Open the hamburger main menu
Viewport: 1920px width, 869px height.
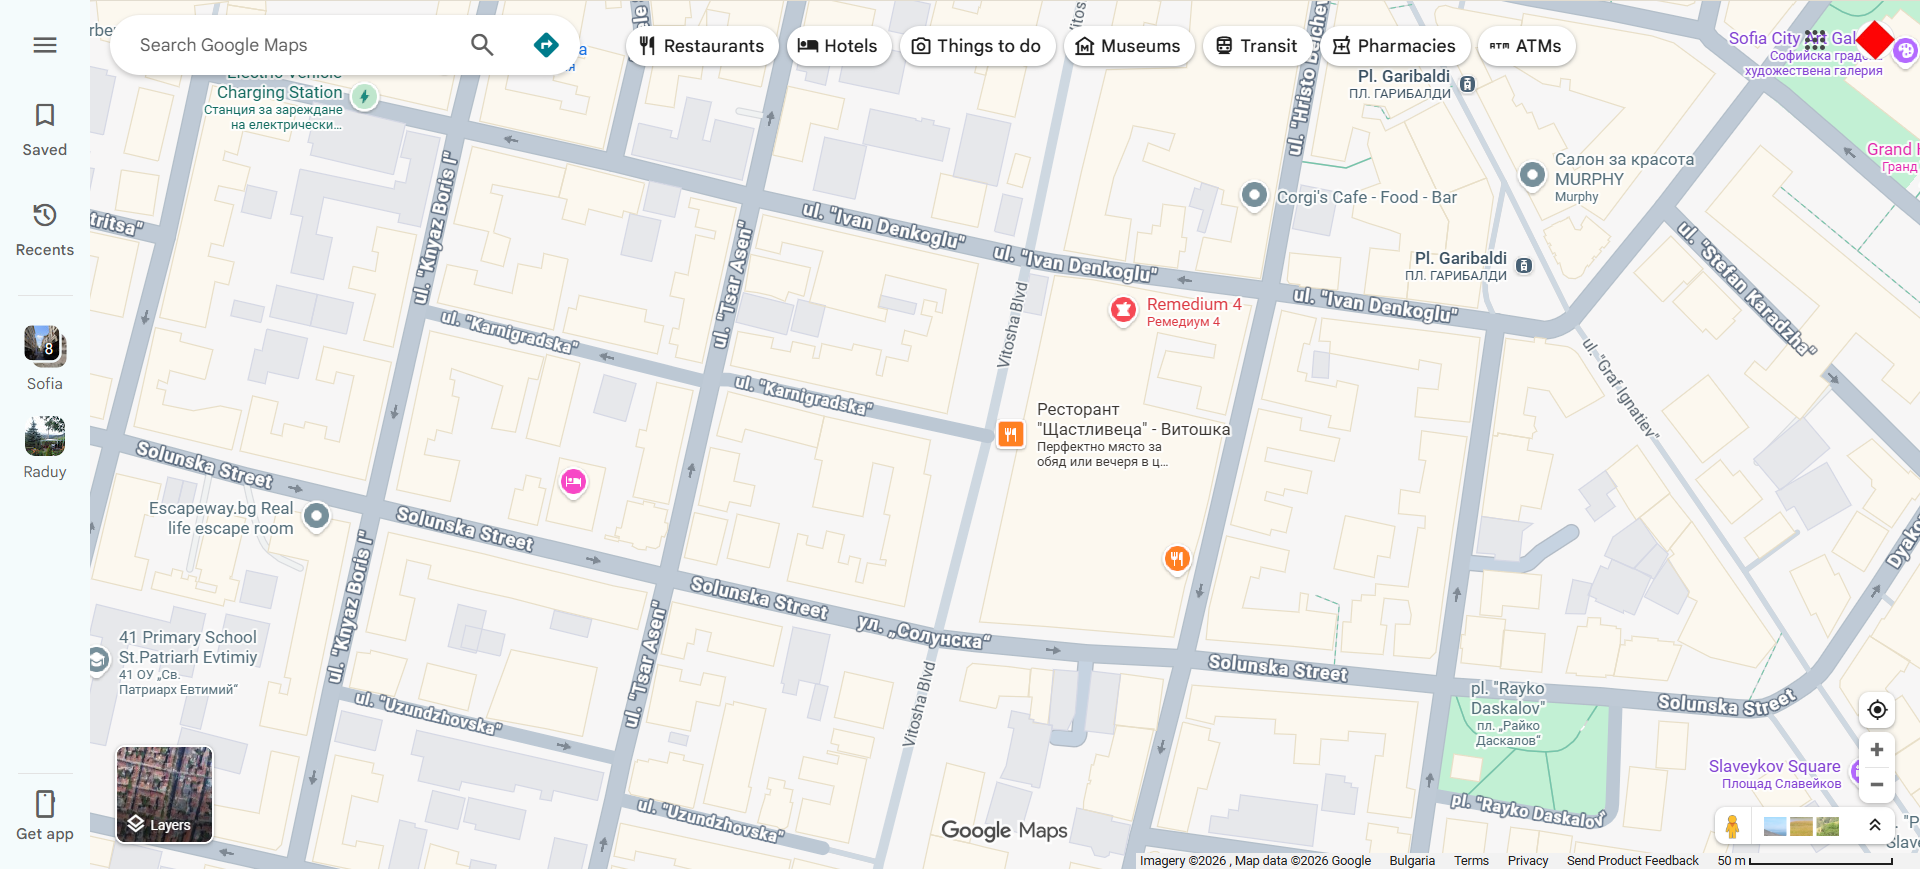(x=45, y=45)
